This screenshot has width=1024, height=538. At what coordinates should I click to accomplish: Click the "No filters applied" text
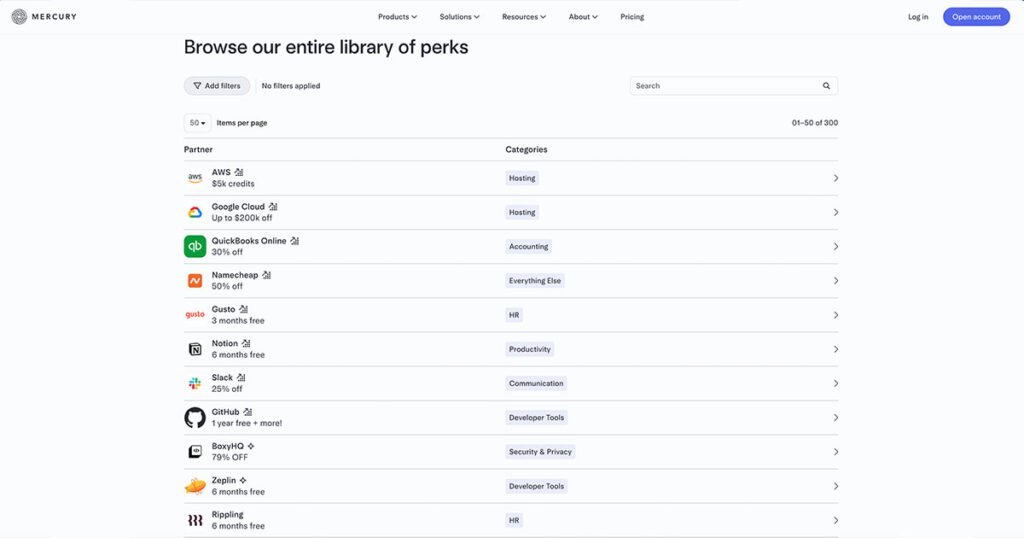(x=291, y=86)
